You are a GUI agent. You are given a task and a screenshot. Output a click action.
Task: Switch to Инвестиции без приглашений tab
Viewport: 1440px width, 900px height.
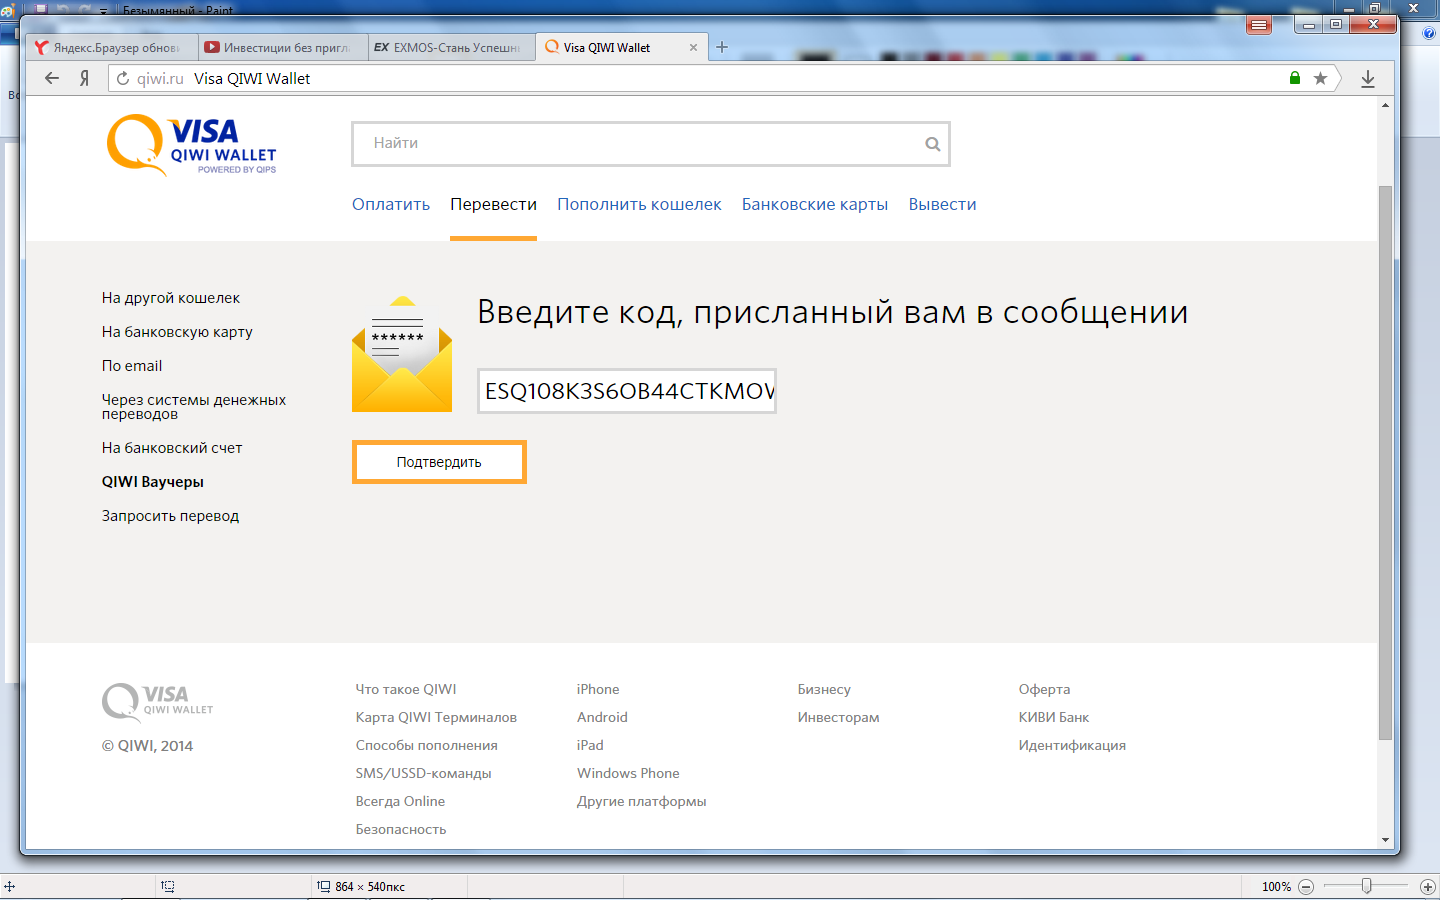tap(283, 47)
